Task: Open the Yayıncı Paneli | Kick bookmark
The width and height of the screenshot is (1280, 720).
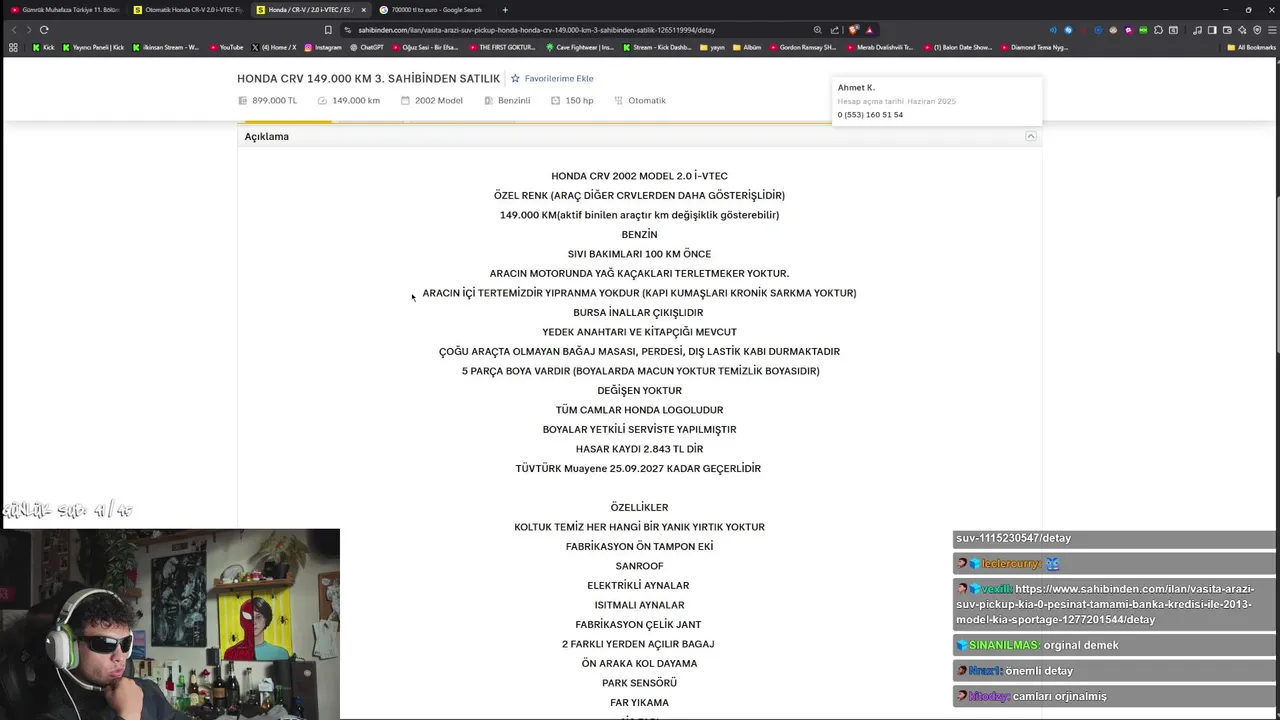Action: pyautogui.click(x=93, y=47)
